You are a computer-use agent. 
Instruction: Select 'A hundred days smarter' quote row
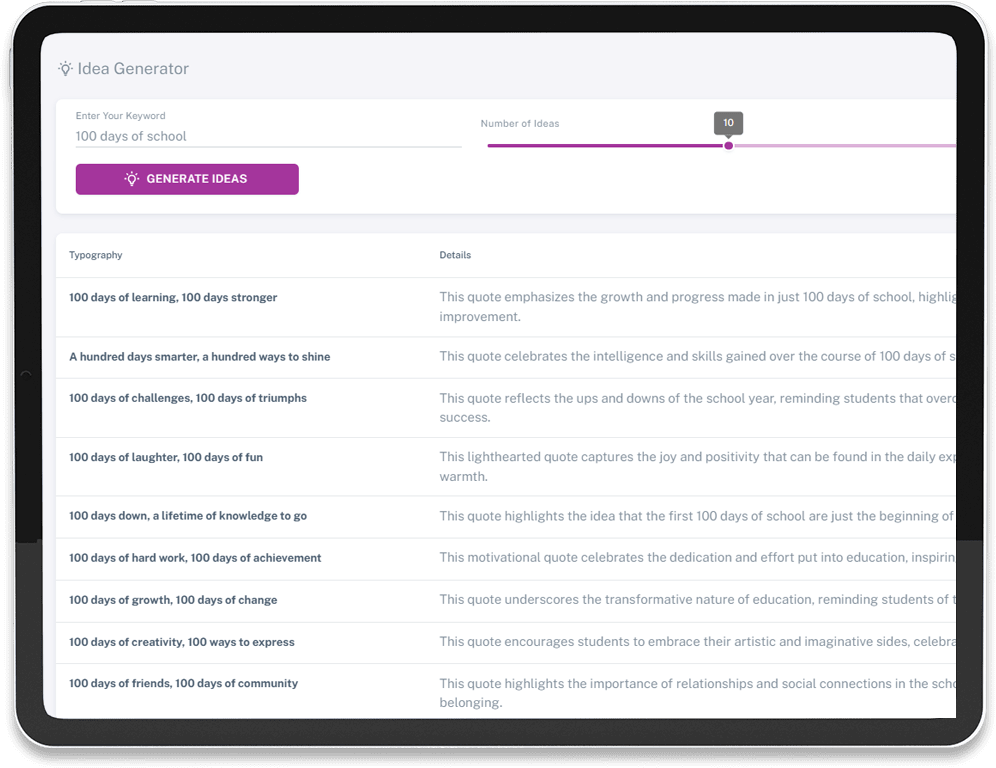tap(199, 357)
